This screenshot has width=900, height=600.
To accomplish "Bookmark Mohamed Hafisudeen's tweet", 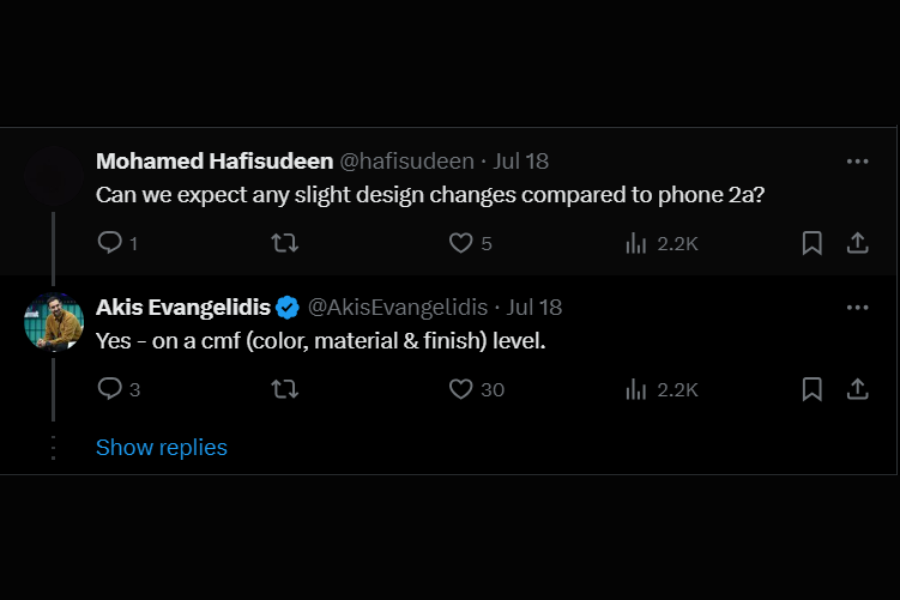I will (x=812, y=243).
